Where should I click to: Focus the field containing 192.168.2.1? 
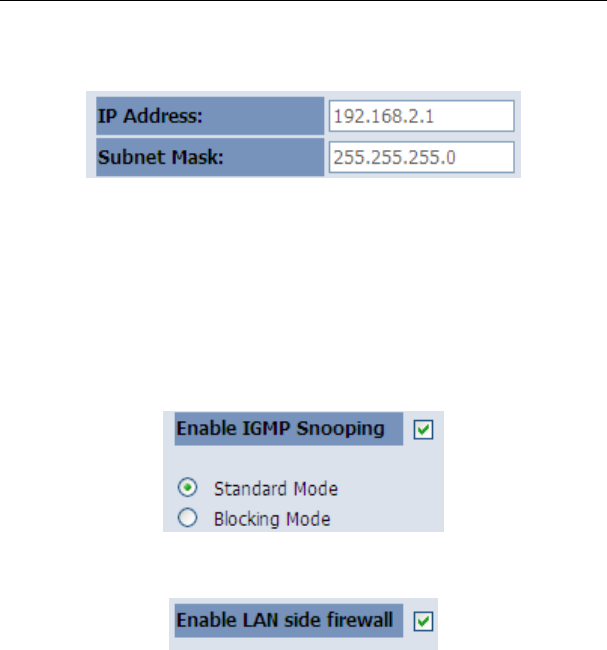pyautogui.click(x=420, y=116)
